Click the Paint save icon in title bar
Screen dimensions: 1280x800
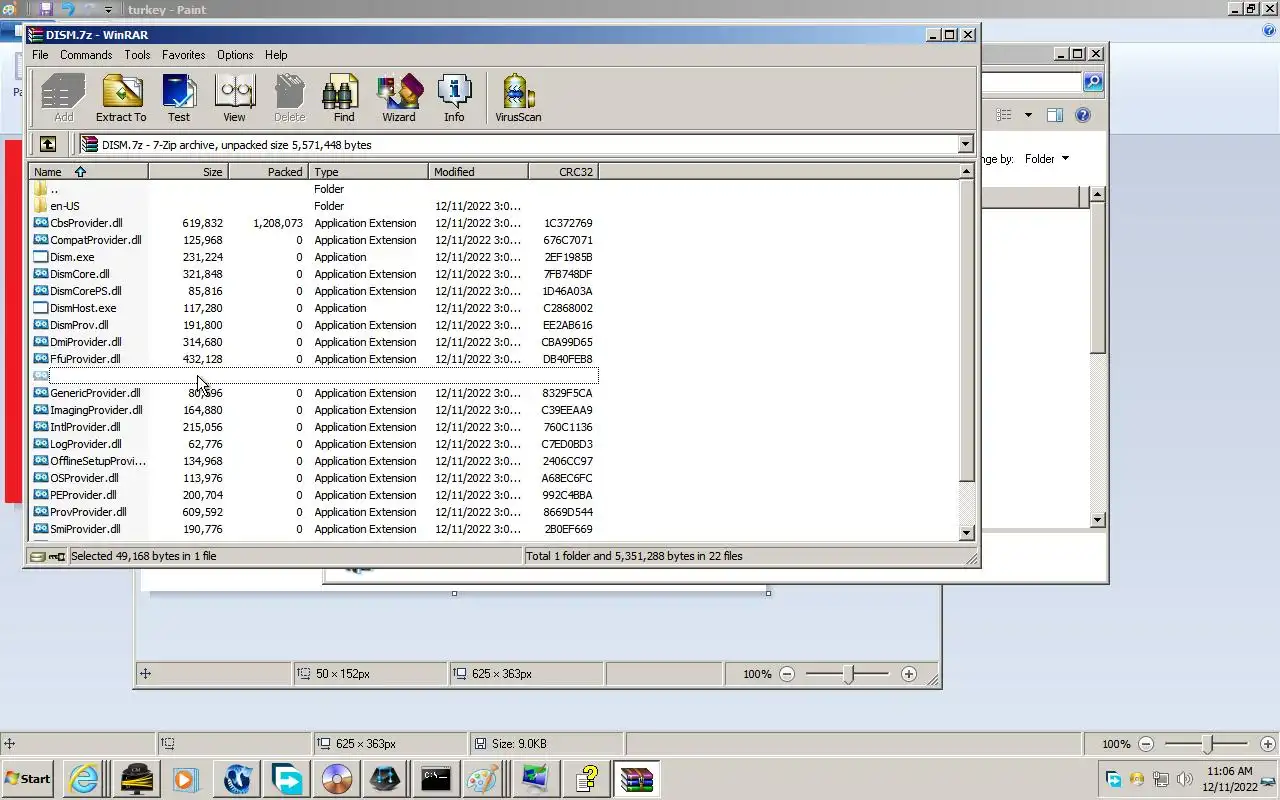(45, 9)
